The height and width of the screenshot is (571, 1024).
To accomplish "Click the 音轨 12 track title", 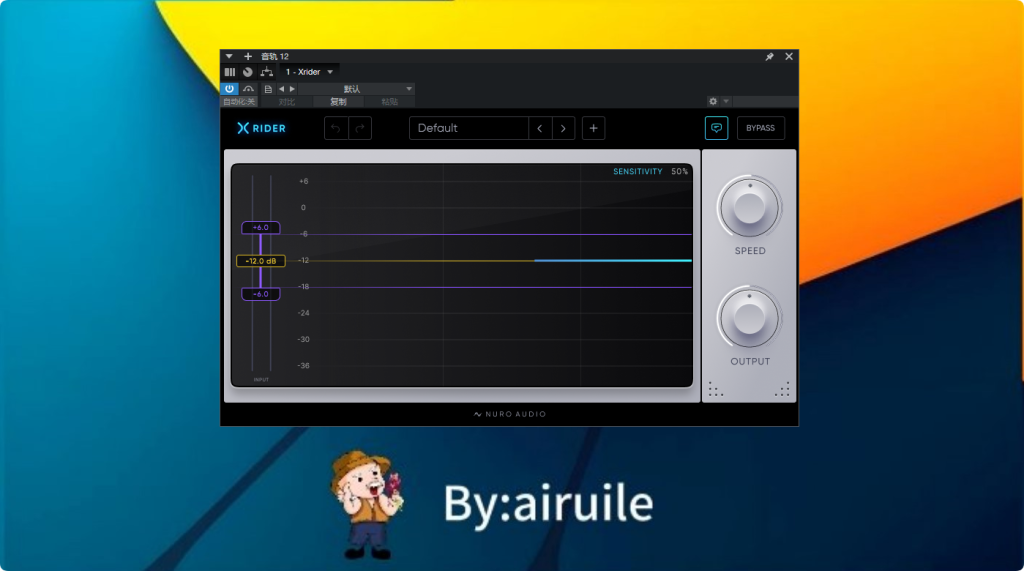I will pos(275,56).
